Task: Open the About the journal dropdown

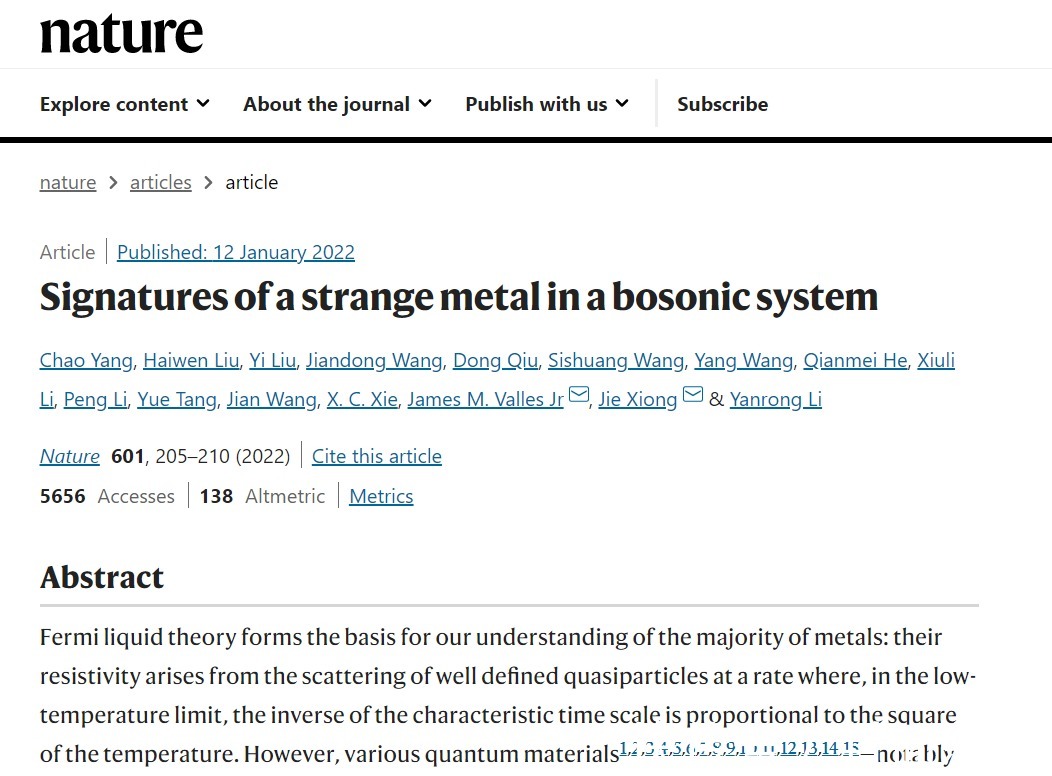Action: (x=337, y=104)
